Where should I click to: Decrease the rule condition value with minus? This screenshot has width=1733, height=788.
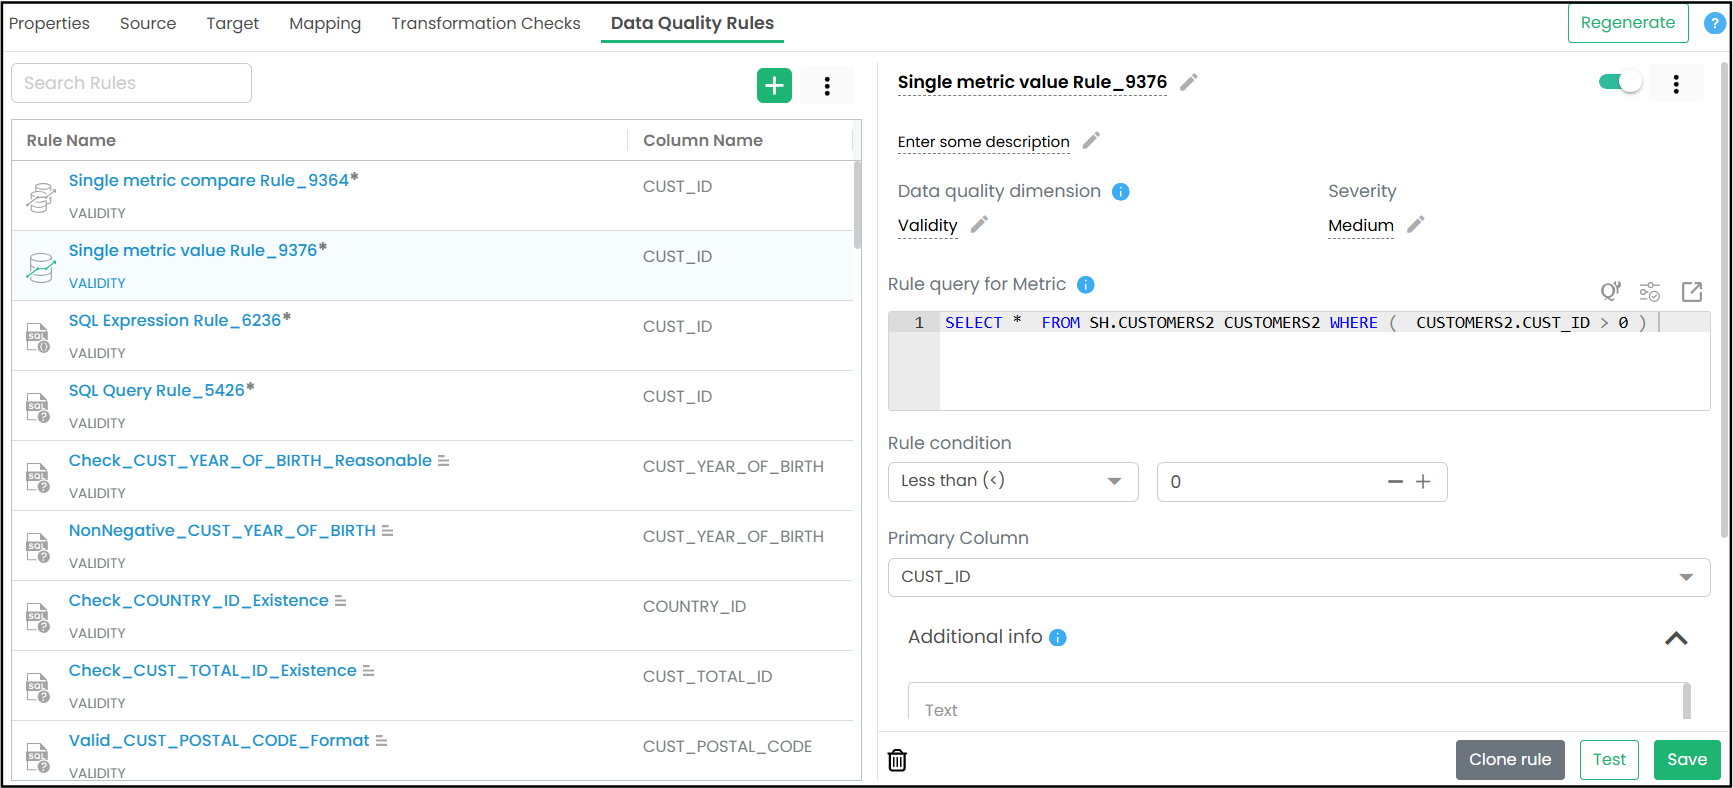[x=1395, y=482]
